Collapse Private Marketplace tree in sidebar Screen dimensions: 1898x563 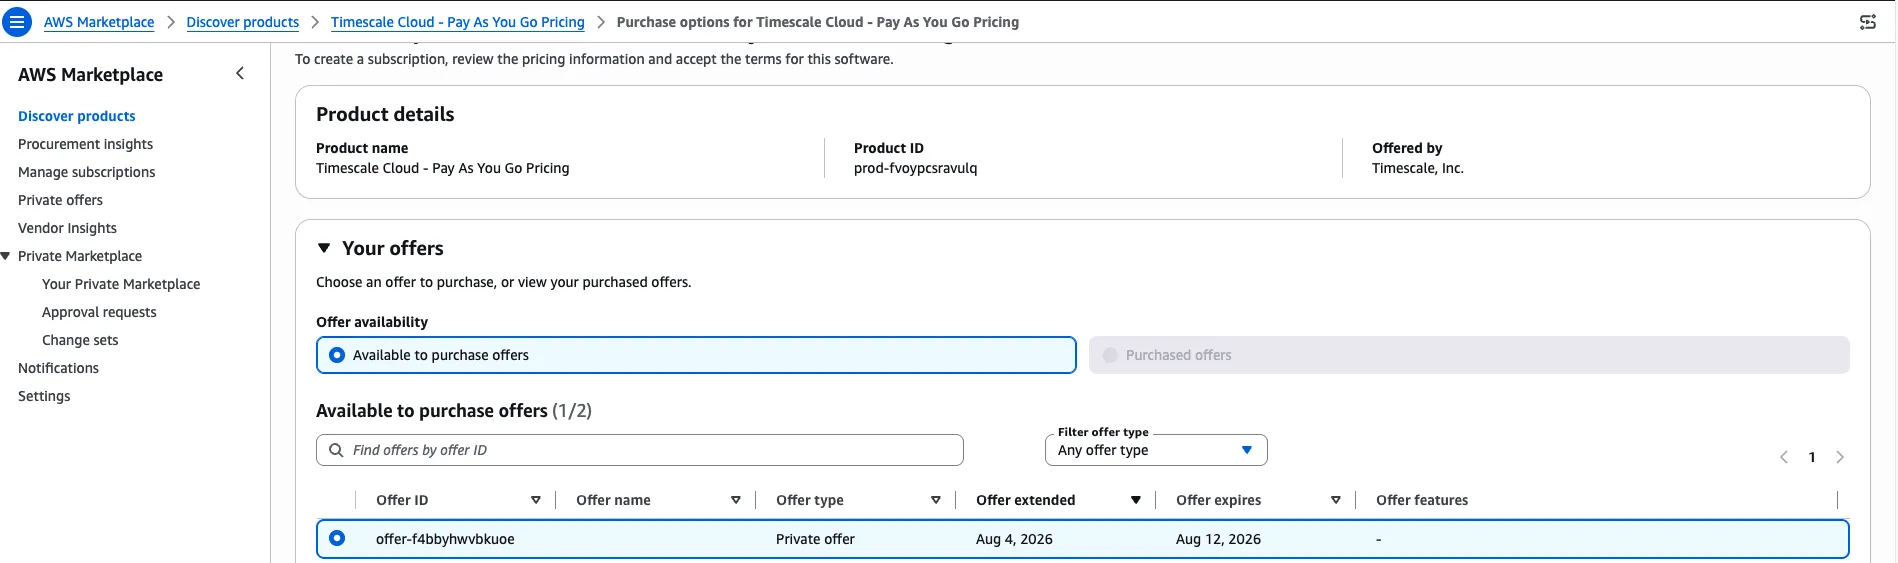6,256
